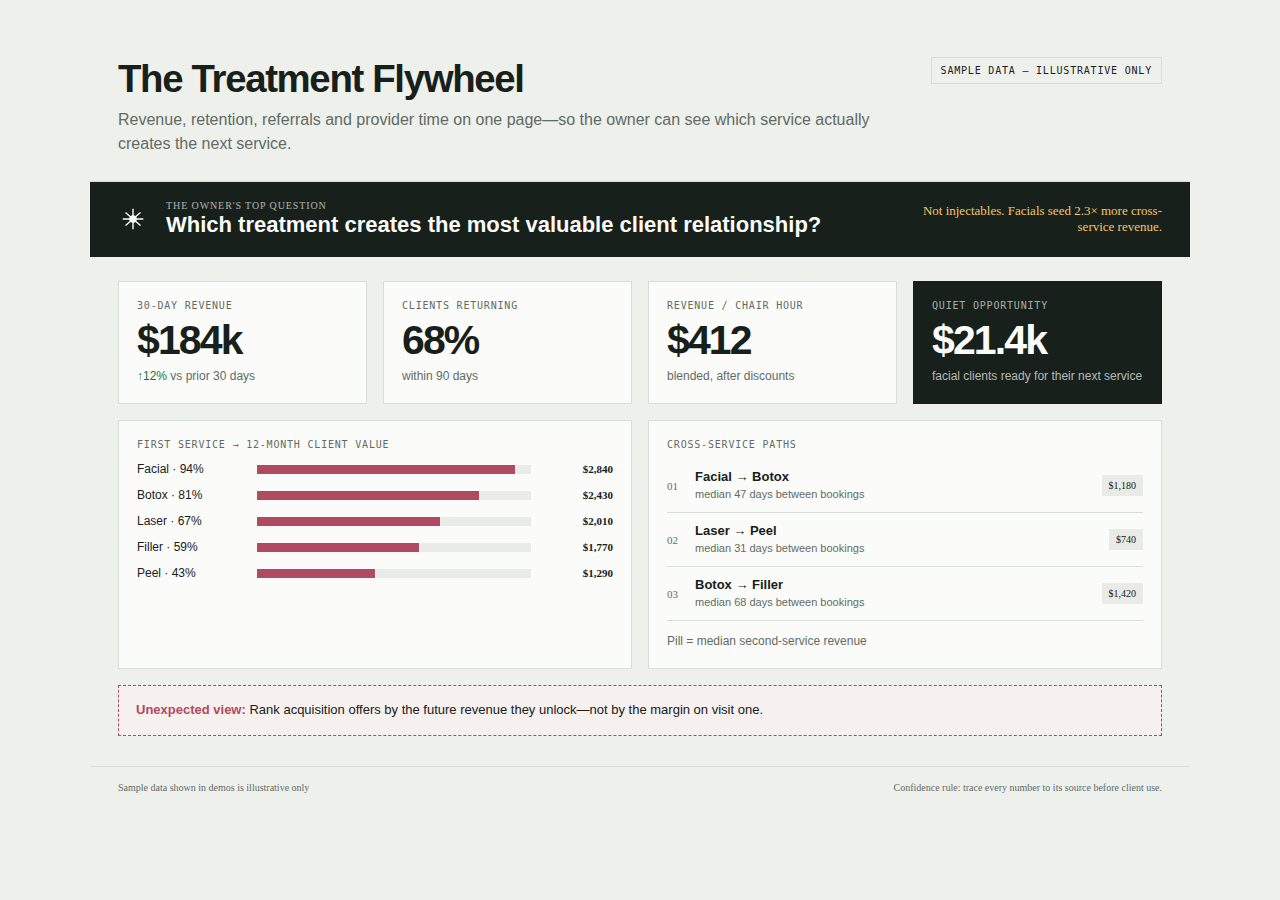This screenshot has height=900, width=1280.
Task: Click the $740 revenue pill
Action: 1126,540
